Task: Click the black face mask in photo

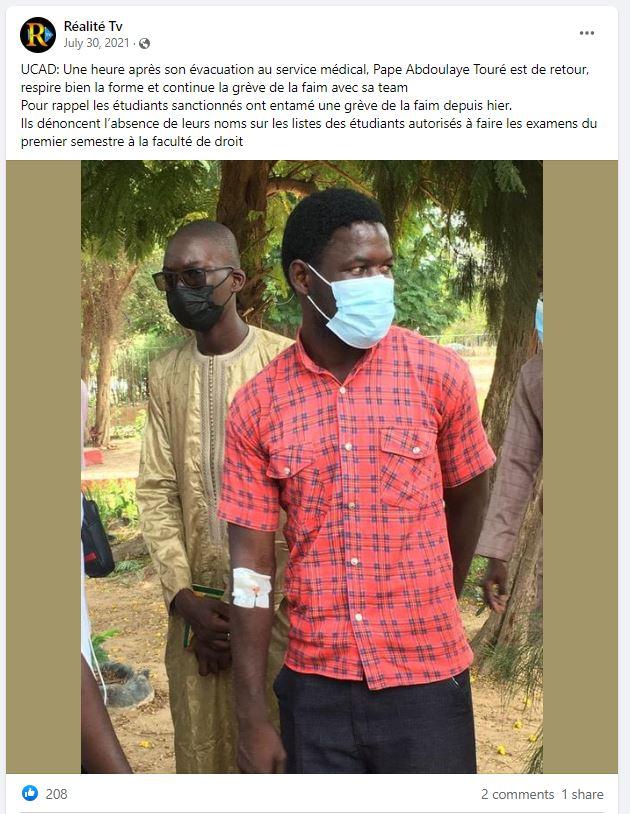Action: (x=197, y=306)
